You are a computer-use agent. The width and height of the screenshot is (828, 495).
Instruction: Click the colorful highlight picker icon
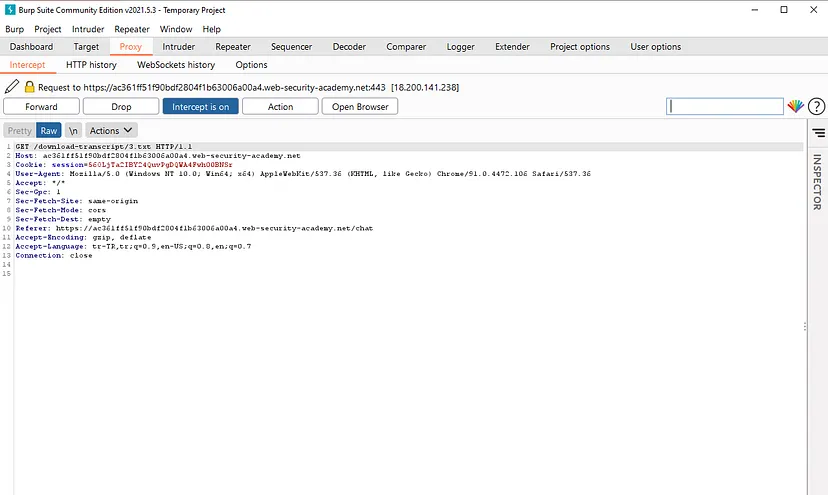click(795, 106)
